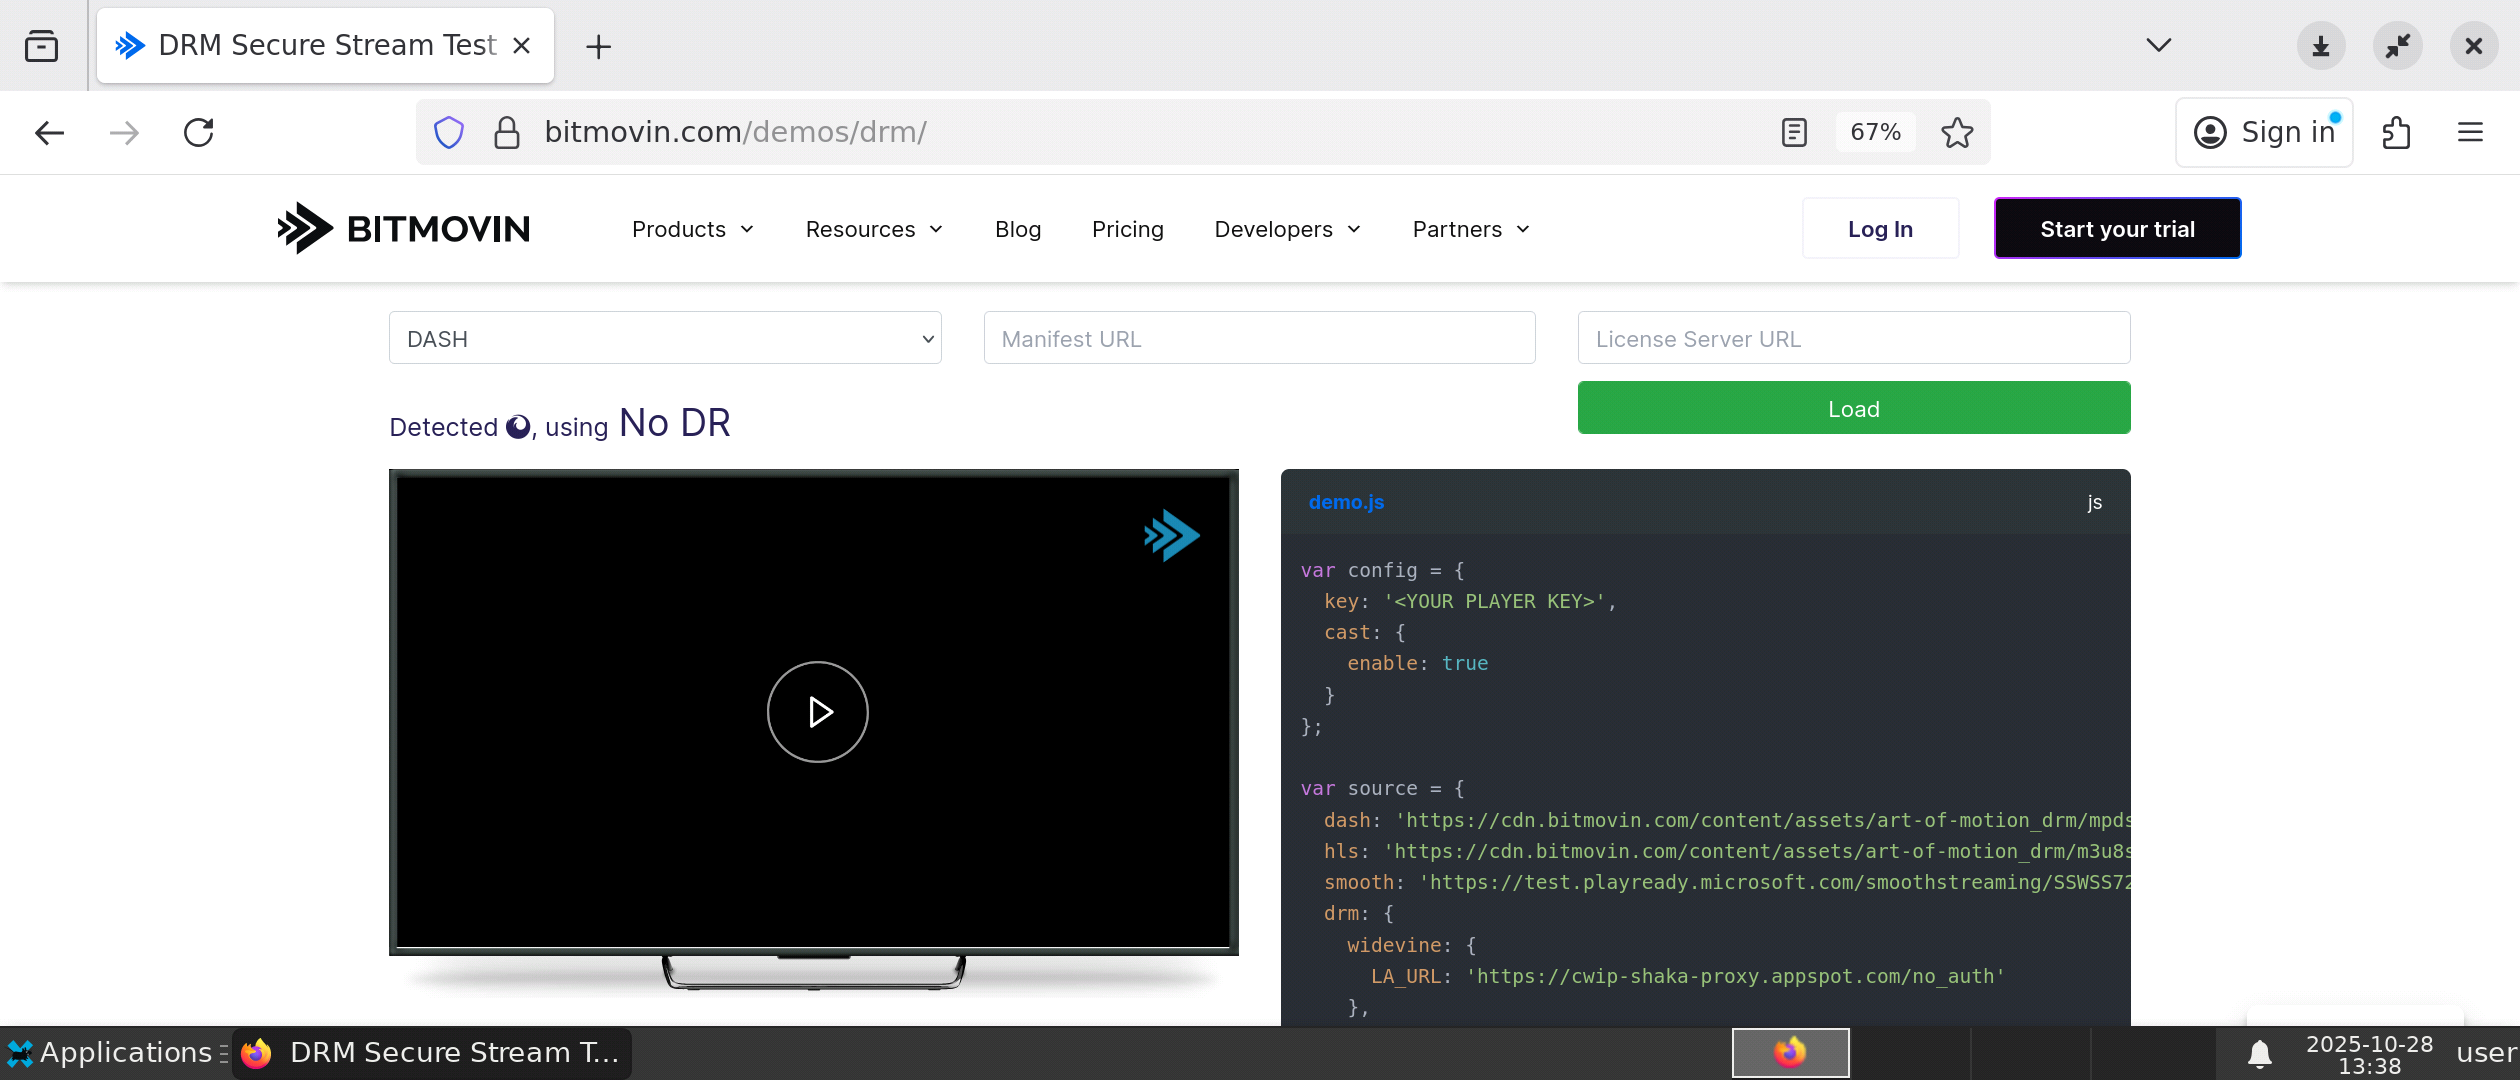This screenshot has height=1080, width=2520.
Task: Click the Start your trial button
Action: (x=2117, y=229)
